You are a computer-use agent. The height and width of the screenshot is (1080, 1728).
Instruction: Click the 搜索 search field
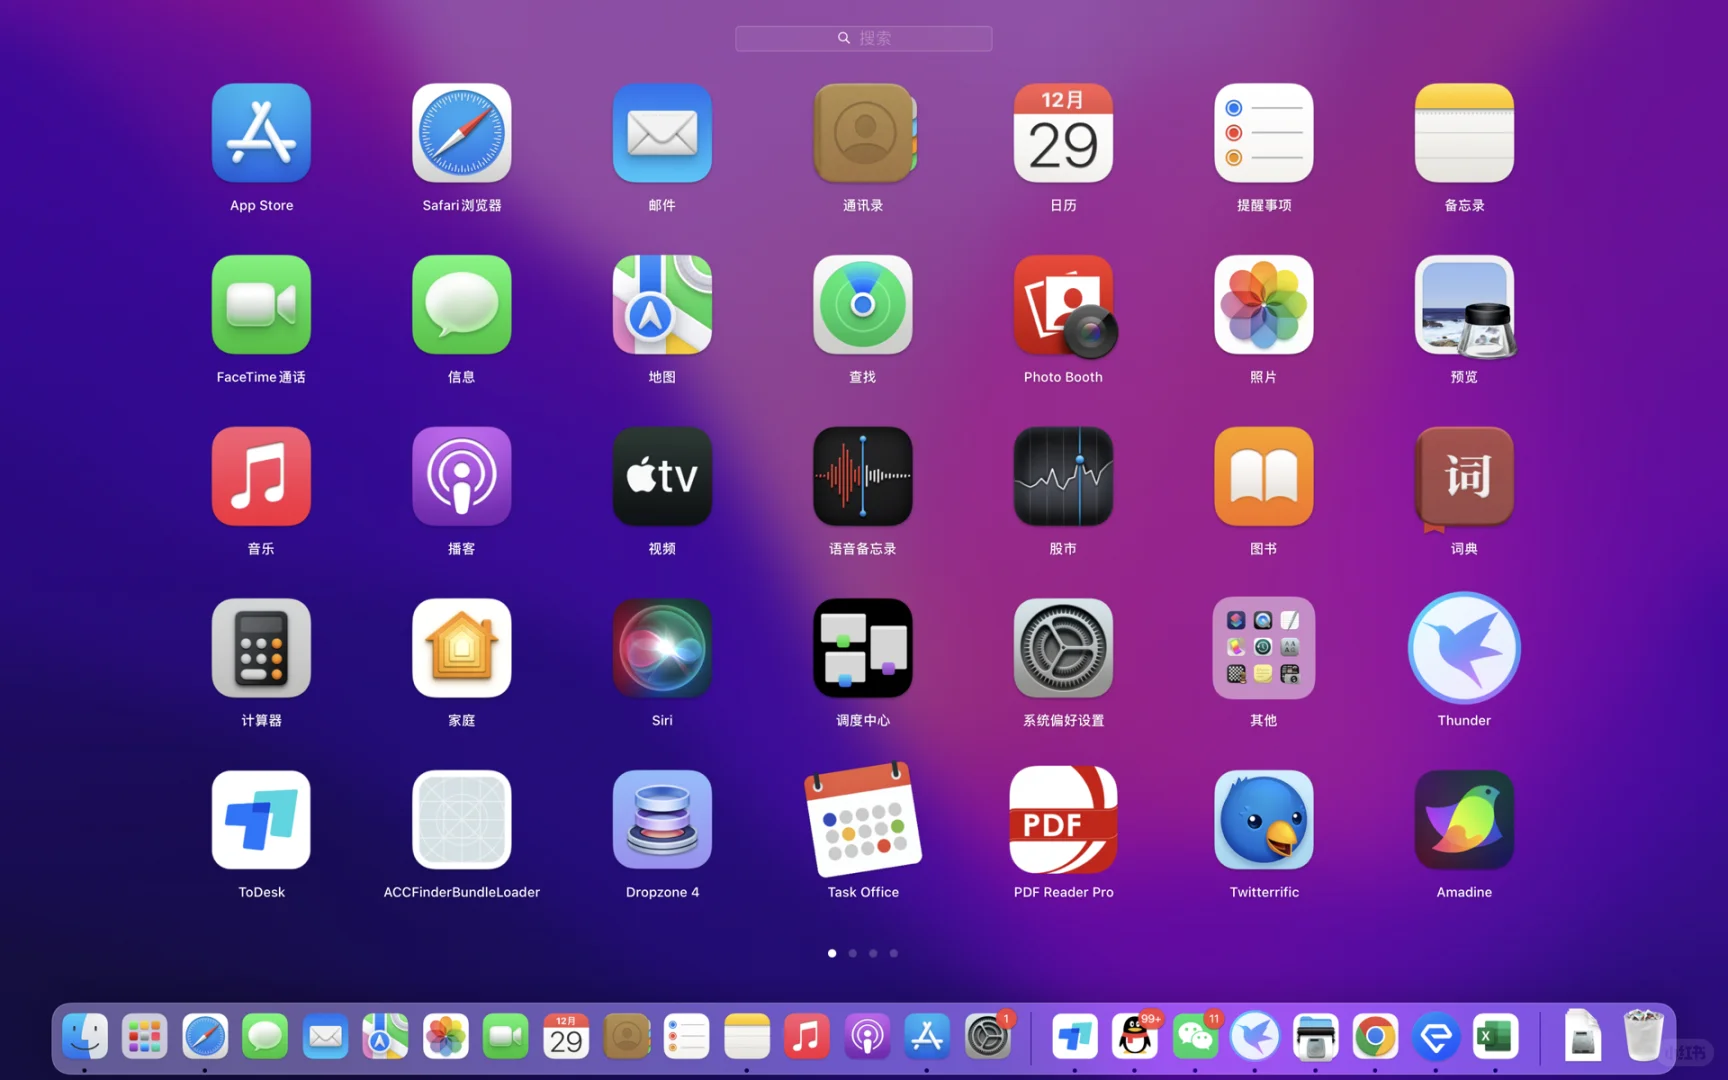tap(863, 38)
